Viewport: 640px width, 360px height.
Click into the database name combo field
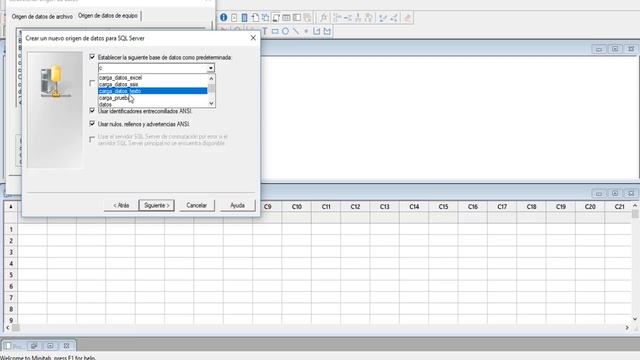pos(152,68)
